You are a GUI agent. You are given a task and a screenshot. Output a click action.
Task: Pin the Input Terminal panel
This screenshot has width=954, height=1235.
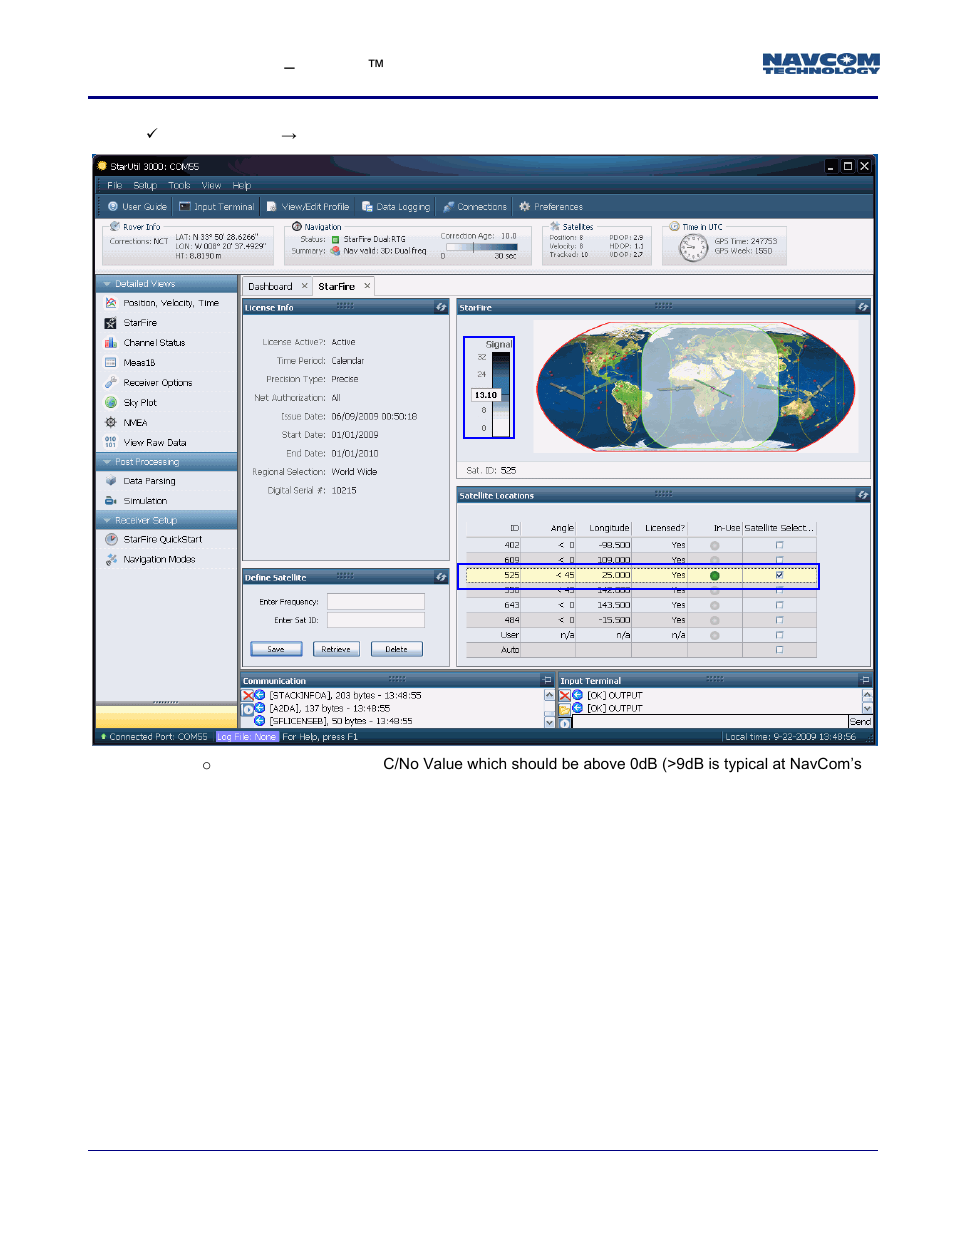click(x=865, y=680)
